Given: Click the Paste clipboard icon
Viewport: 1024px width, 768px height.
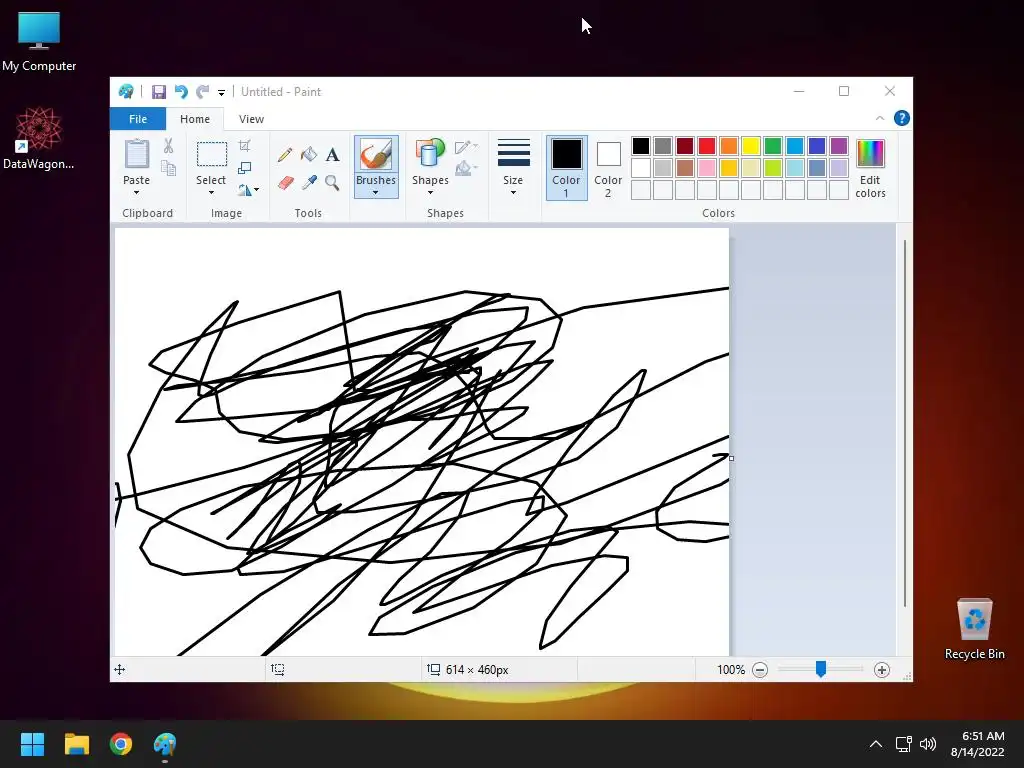Looking at the screenshot, I should (x=136, y=155).
